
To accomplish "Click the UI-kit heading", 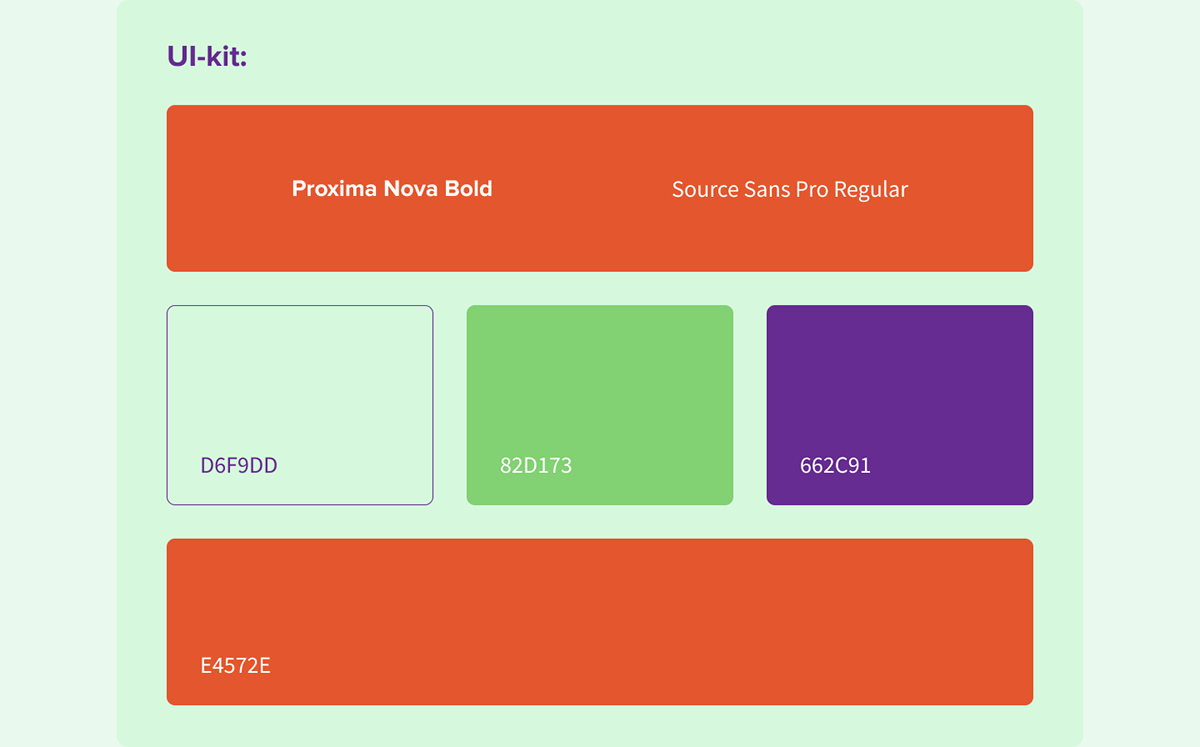I will pos(207,57).
